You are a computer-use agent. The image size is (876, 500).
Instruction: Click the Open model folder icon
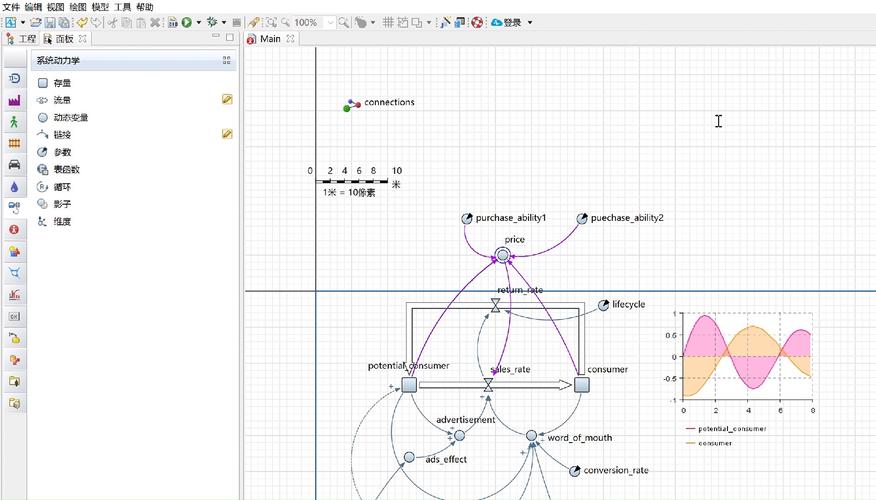[36, 22]
